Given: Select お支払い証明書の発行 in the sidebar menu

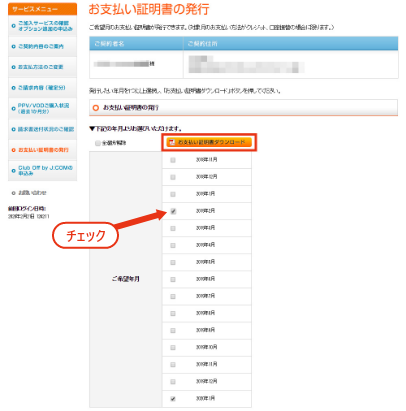Looking at the screenshot, I should point(42,150).
